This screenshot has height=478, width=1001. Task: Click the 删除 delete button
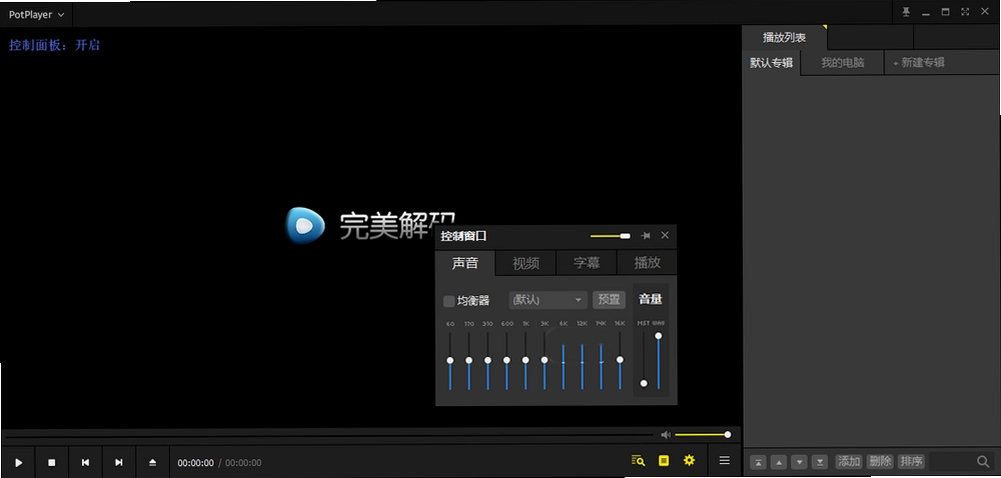pyautogui.click(x=880, y=461)
